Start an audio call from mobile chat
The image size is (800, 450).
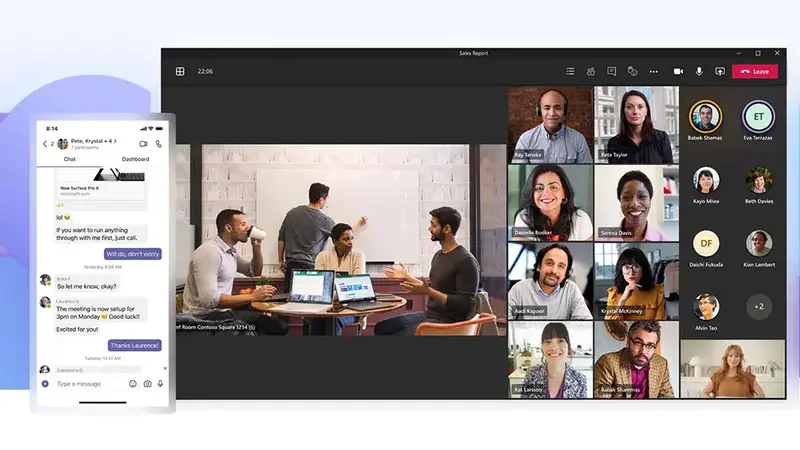[x=159, y=144]
